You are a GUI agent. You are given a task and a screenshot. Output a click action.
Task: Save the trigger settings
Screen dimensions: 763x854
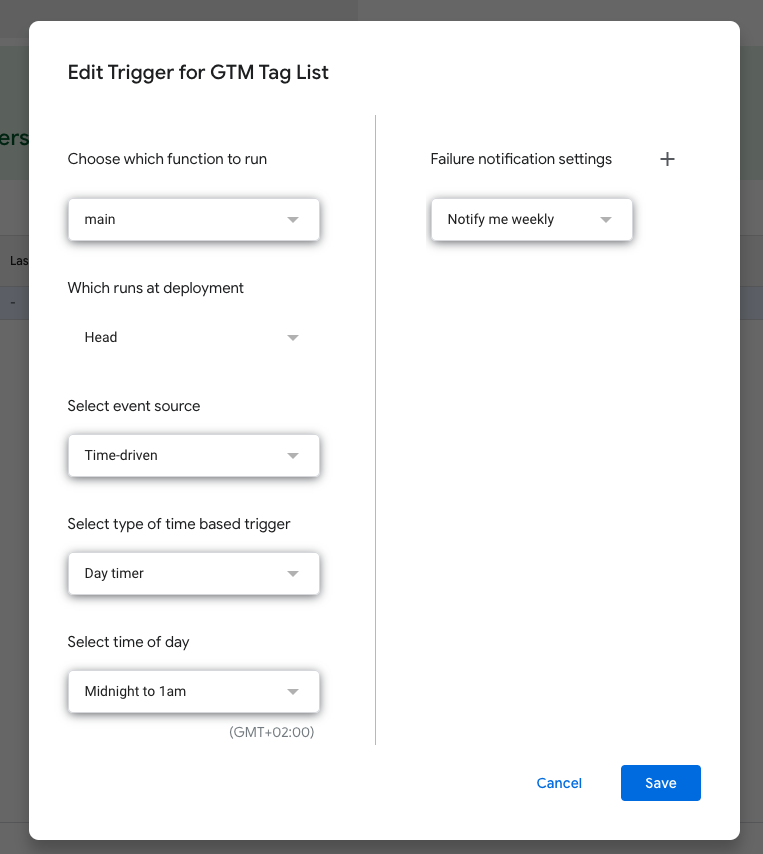660,783
